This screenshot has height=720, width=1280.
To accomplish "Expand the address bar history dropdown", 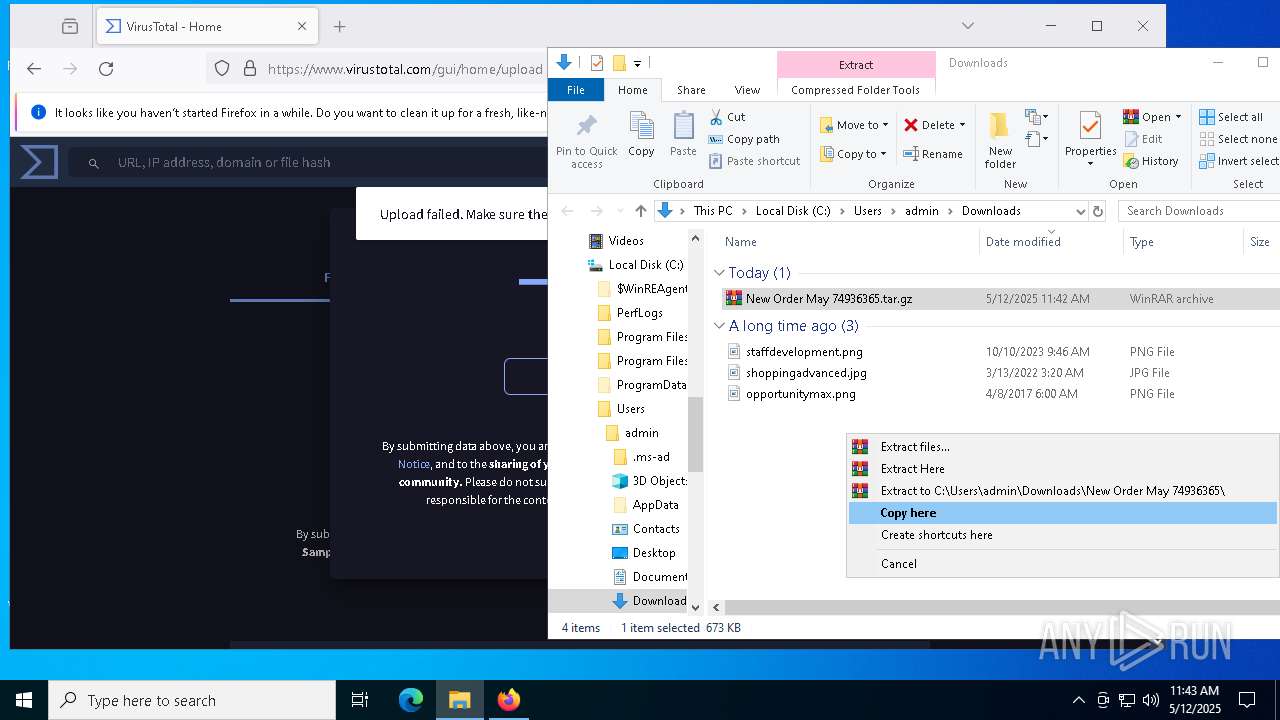I will tap(1080, 211).
